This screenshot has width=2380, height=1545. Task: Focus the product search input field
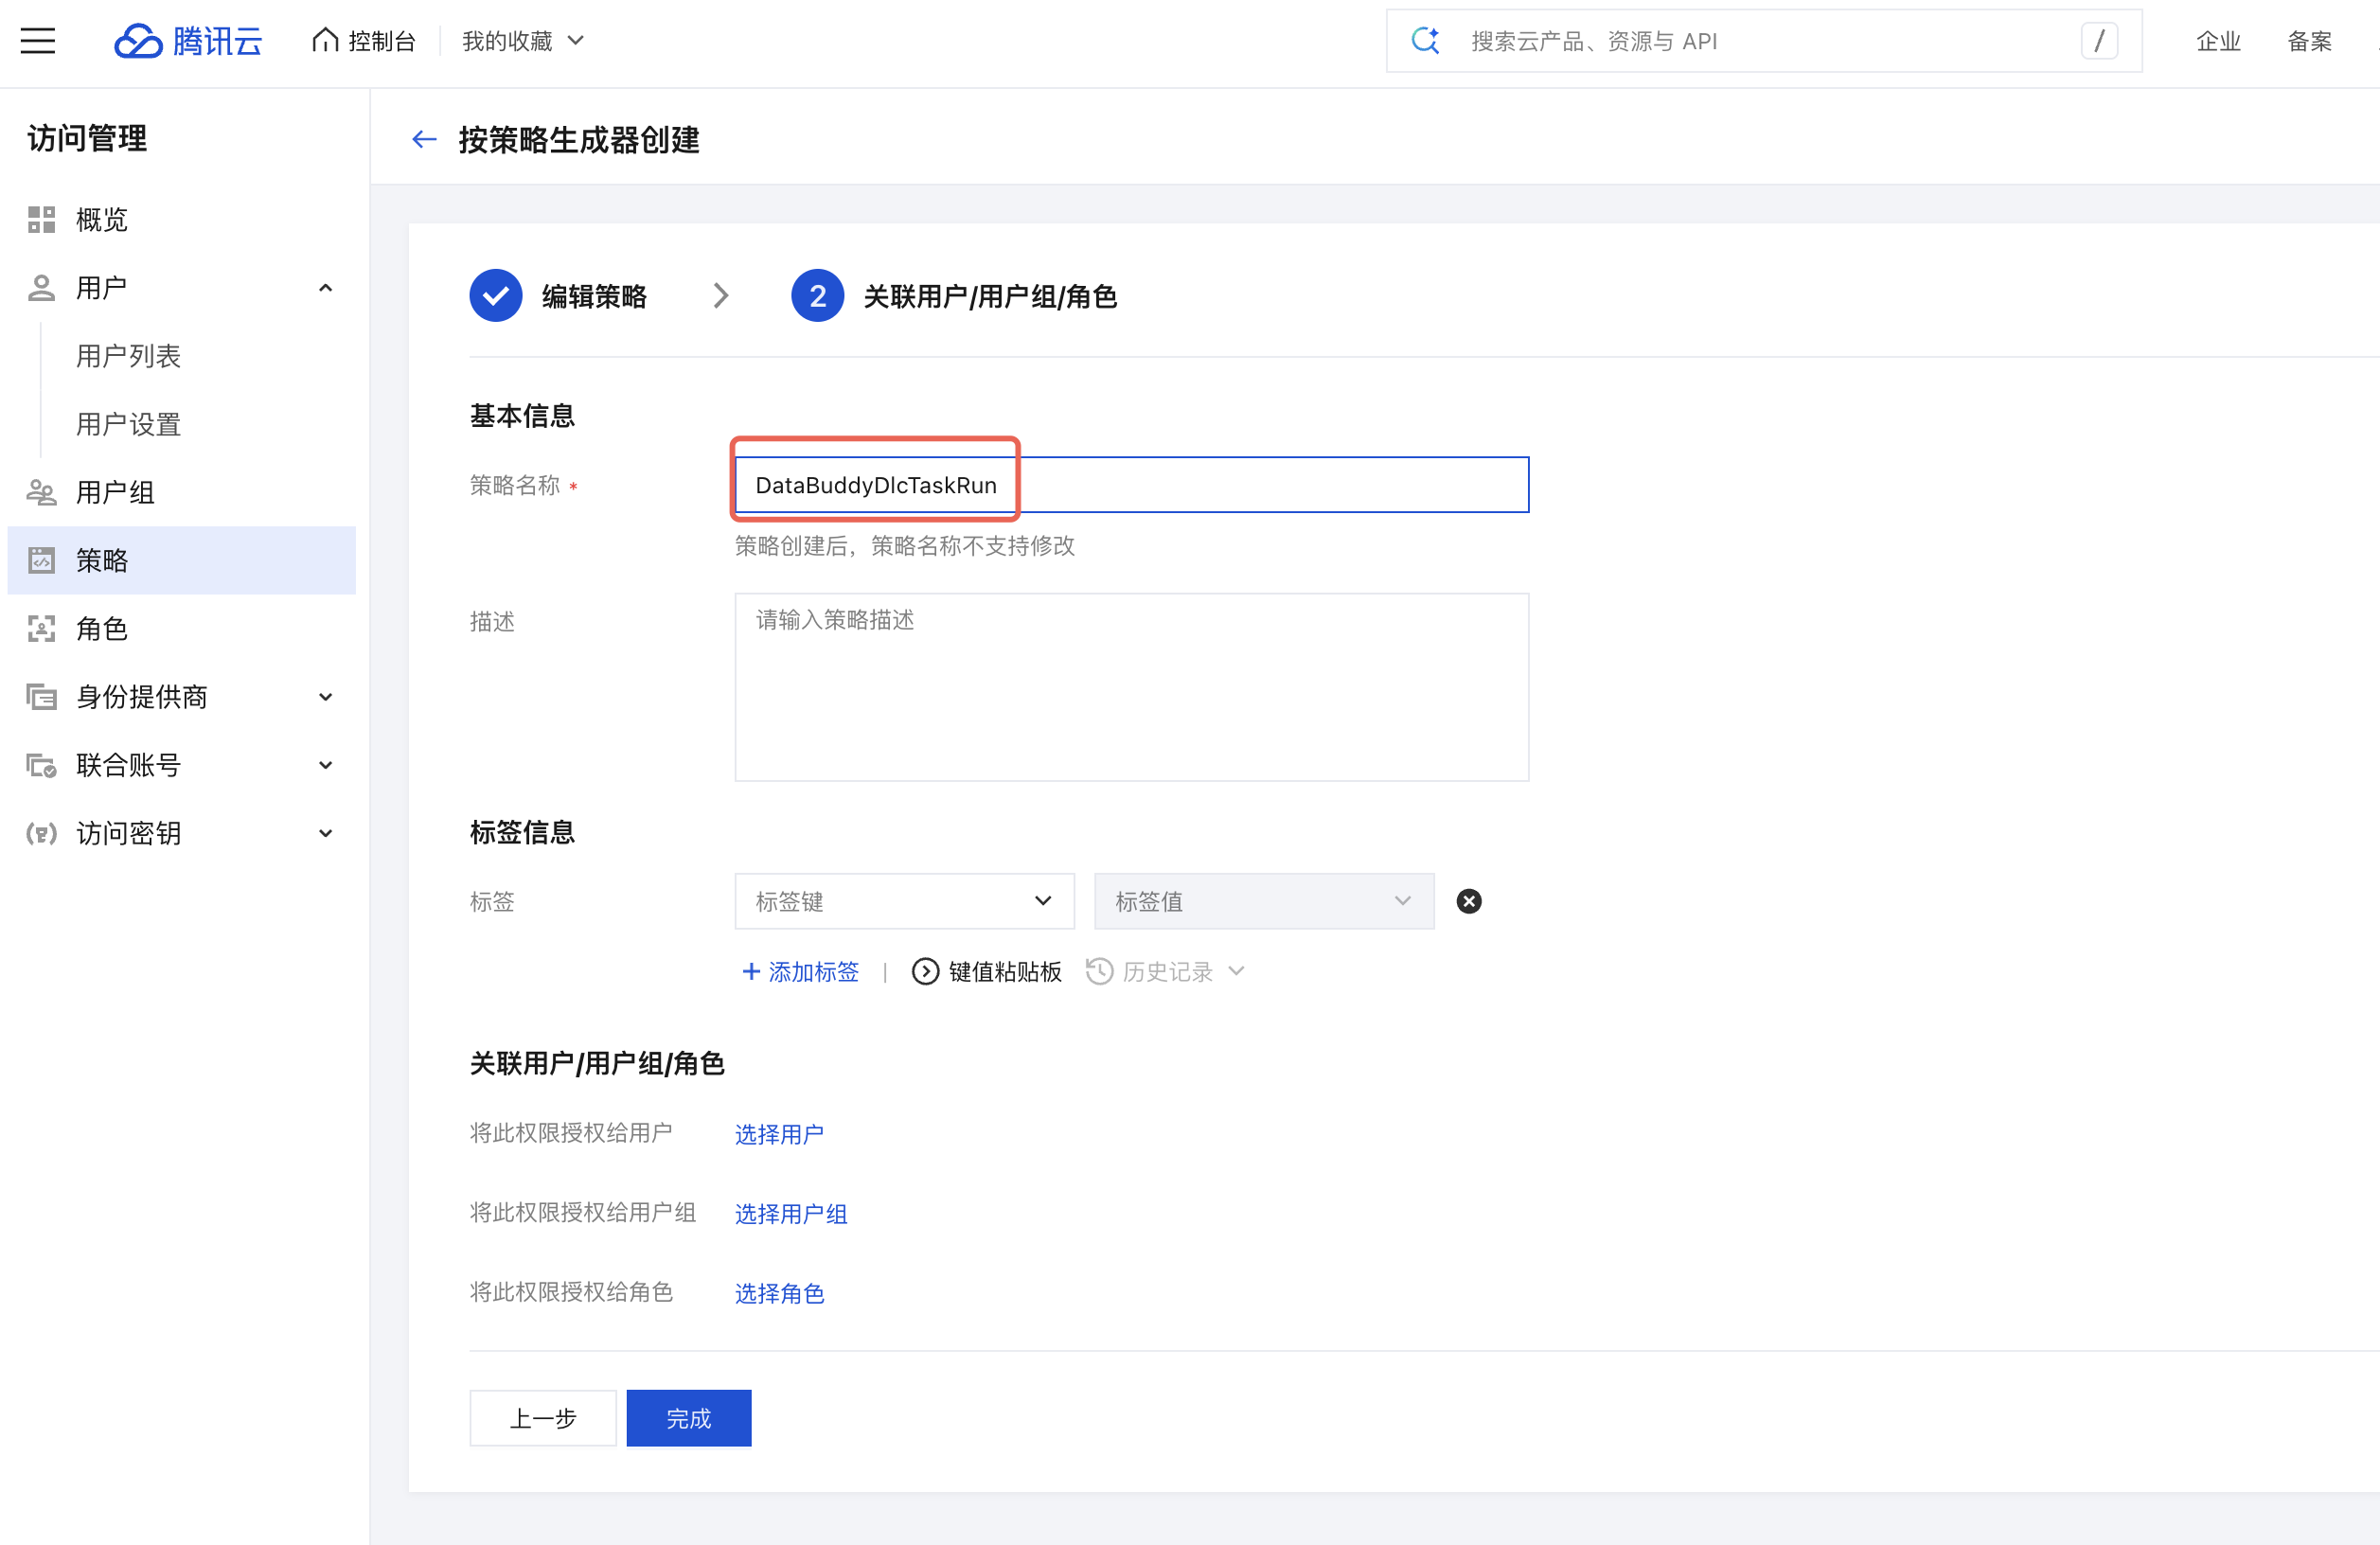click(1762, 41)
